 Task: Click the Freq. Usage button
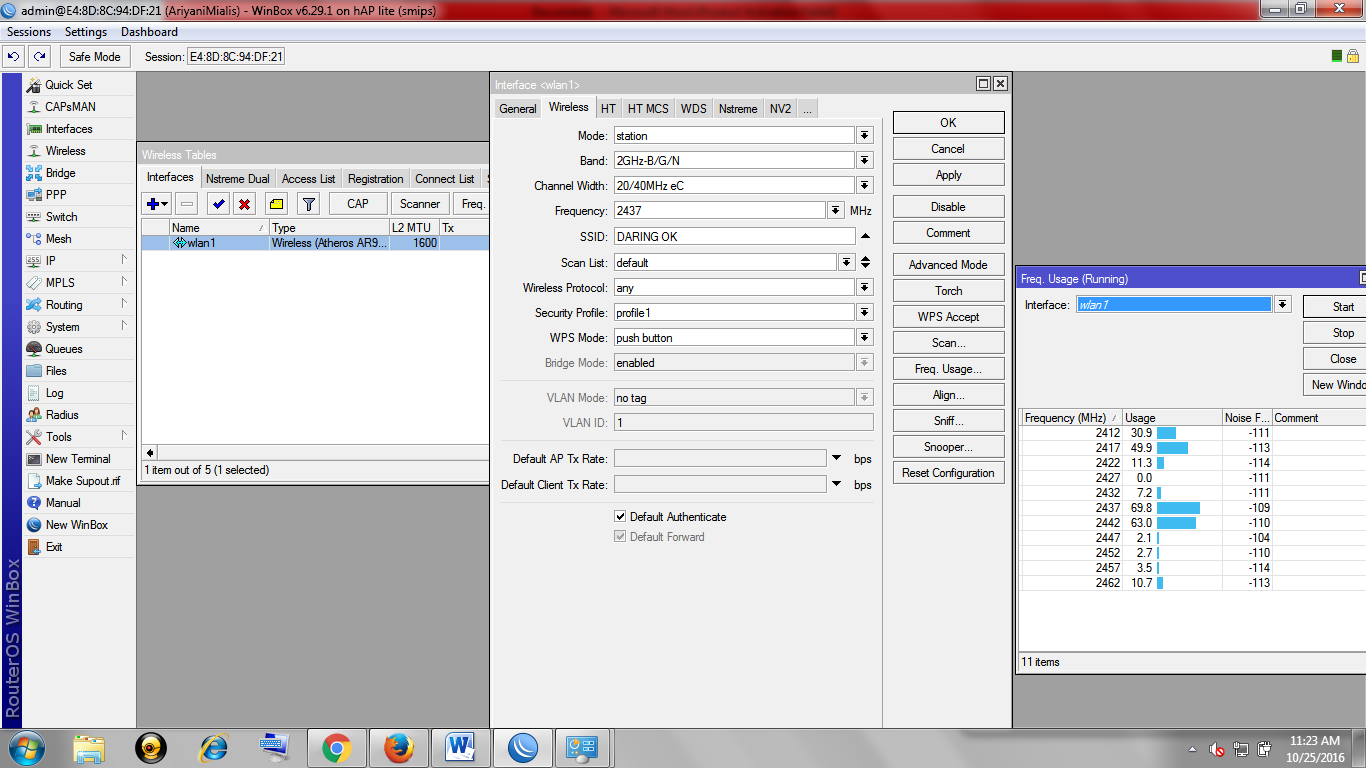point(948,368)
